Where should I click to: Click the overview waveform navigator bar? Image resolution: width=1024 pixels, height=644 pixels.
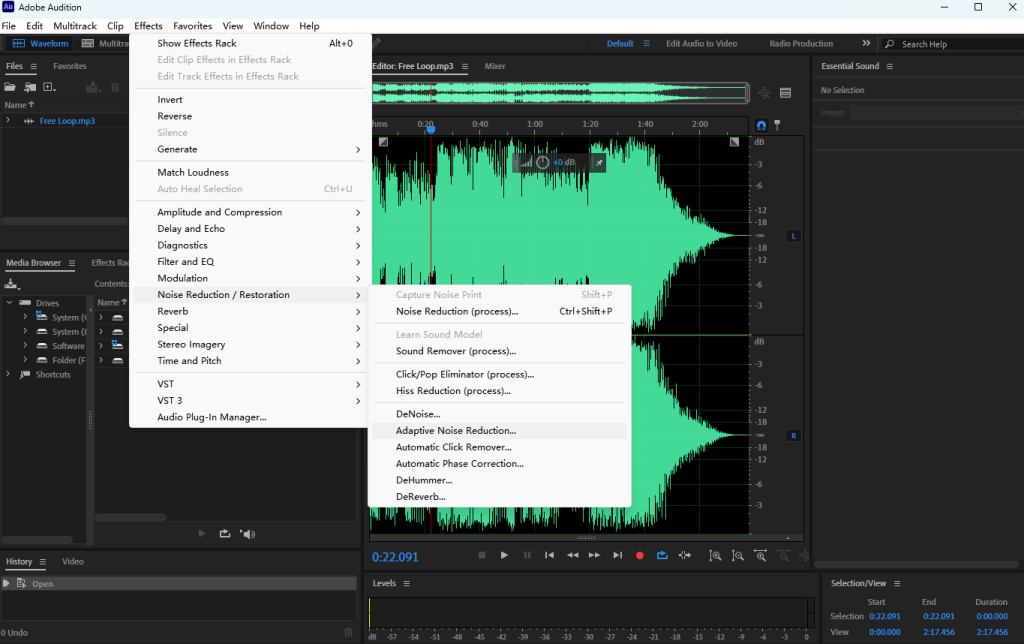(x=560, y=93)
